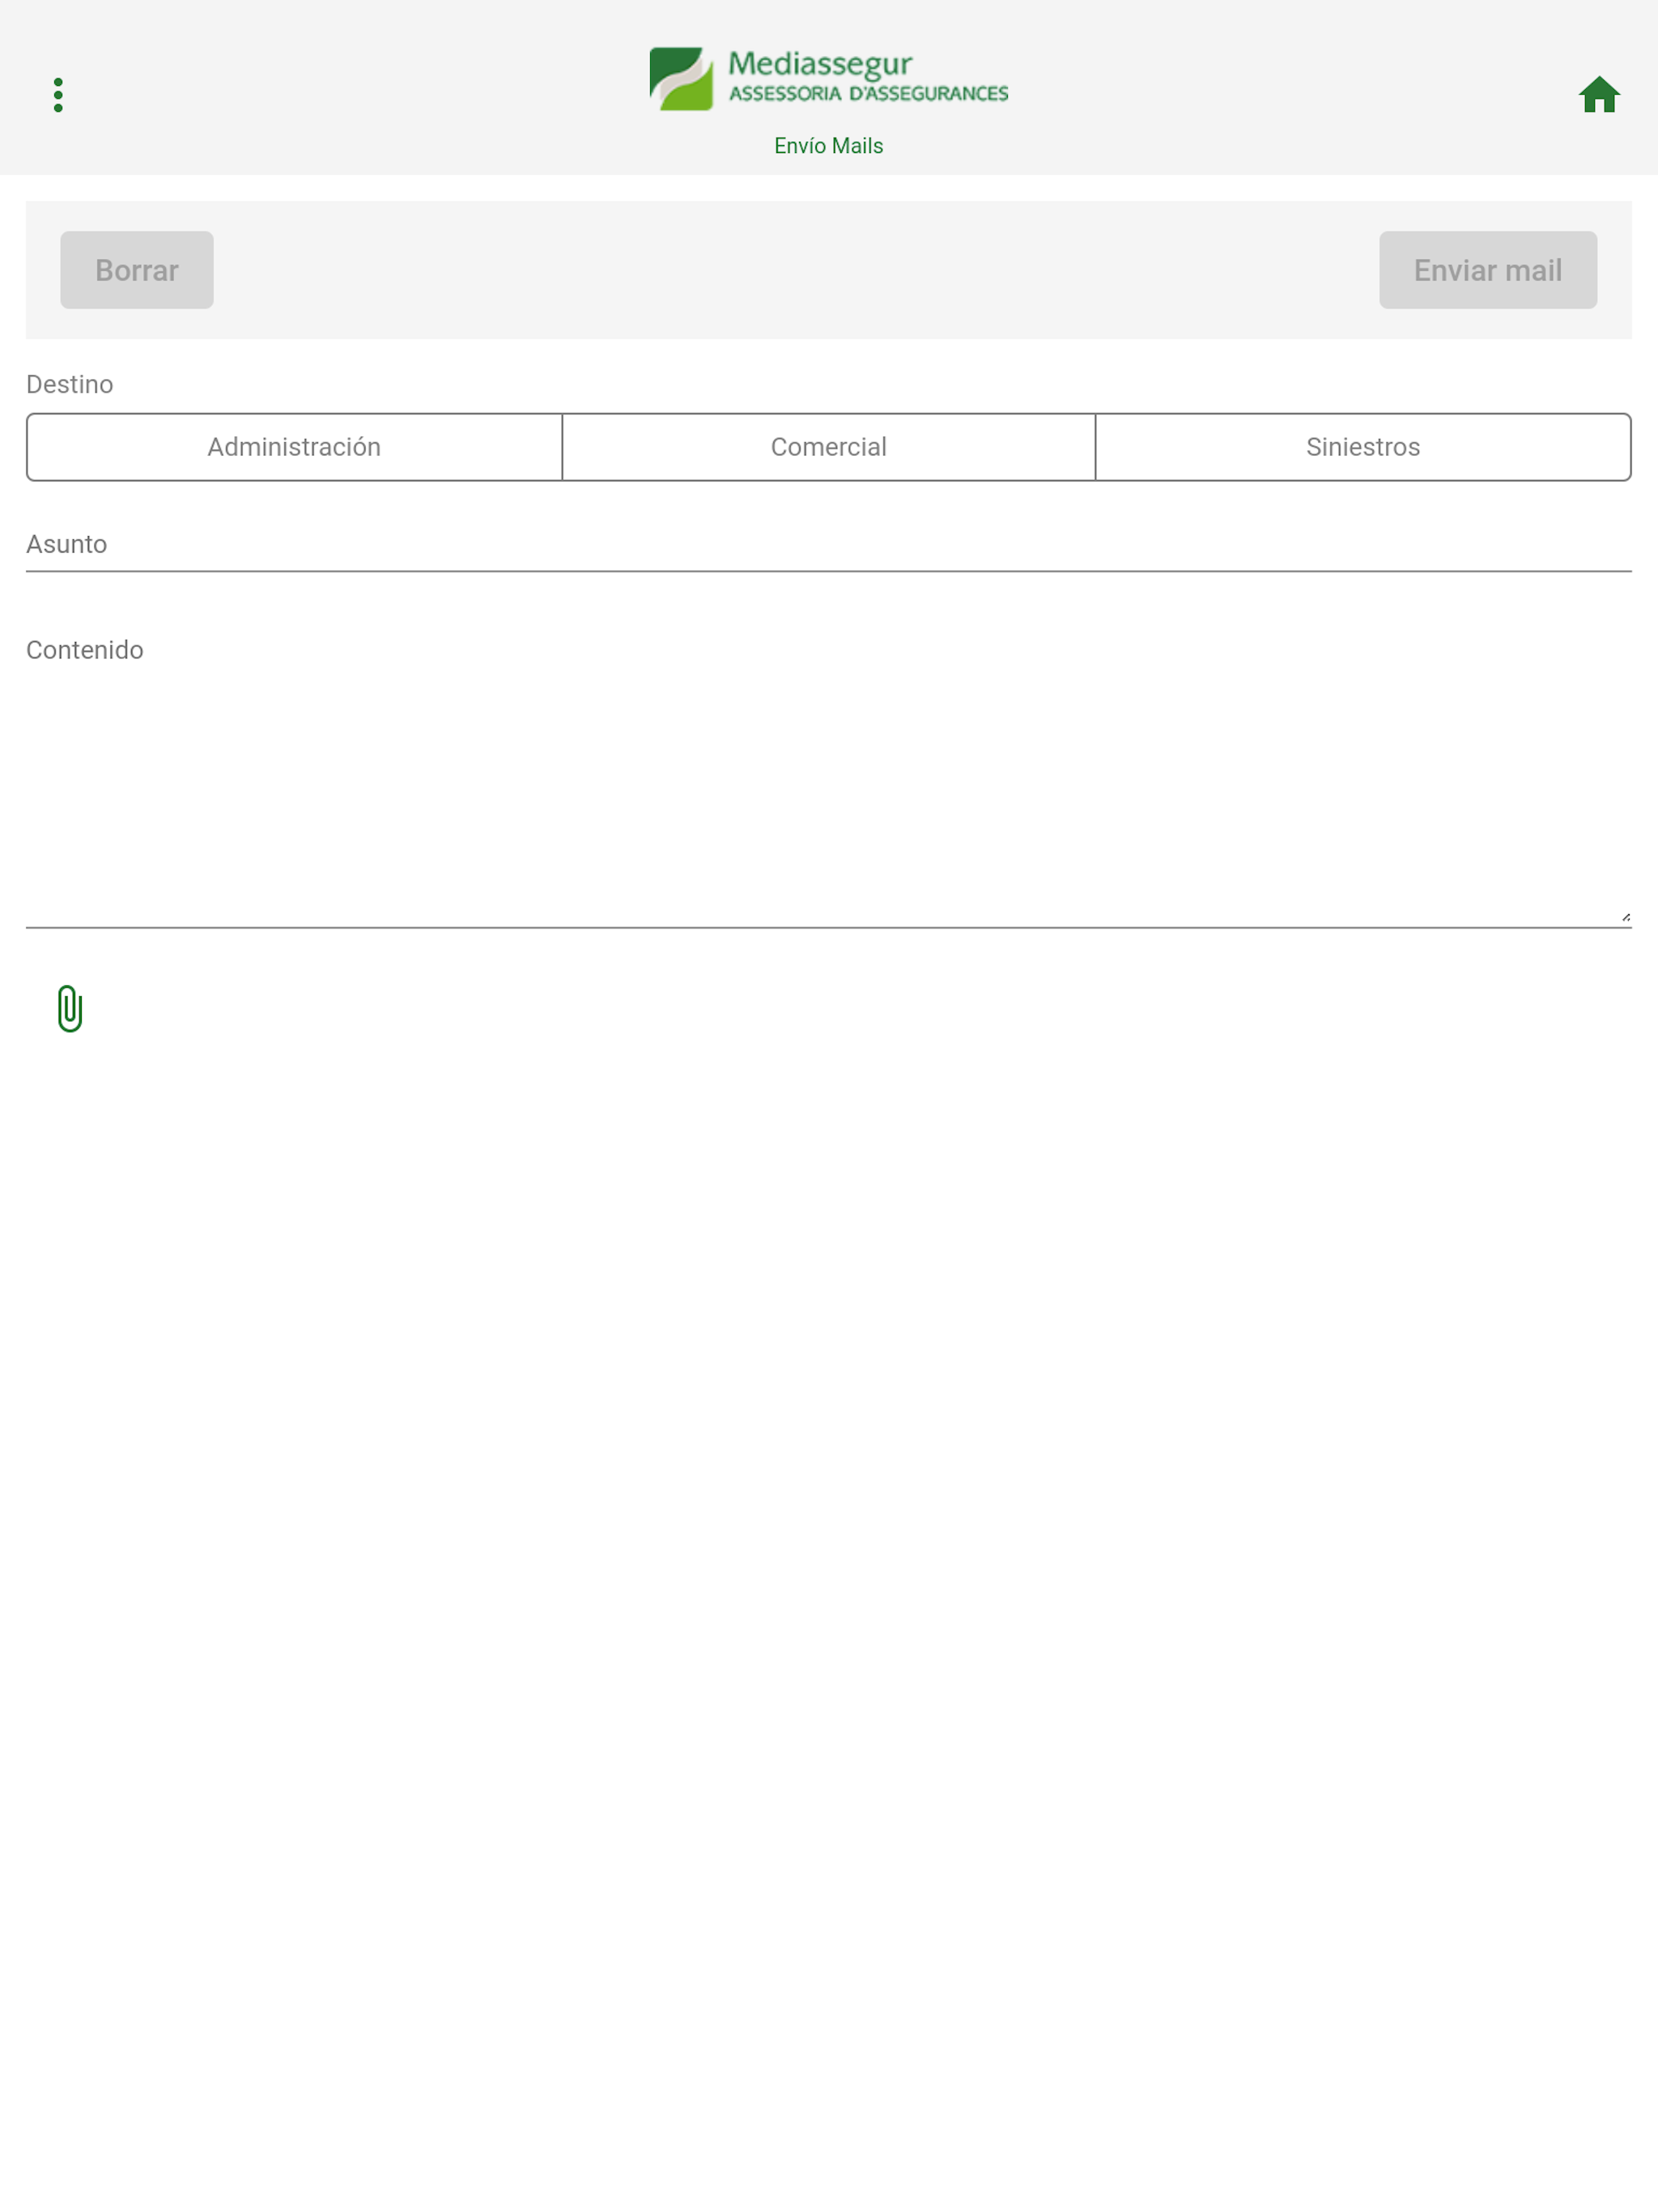
Task: Select Siniestros as destination
Action: 1363,447
